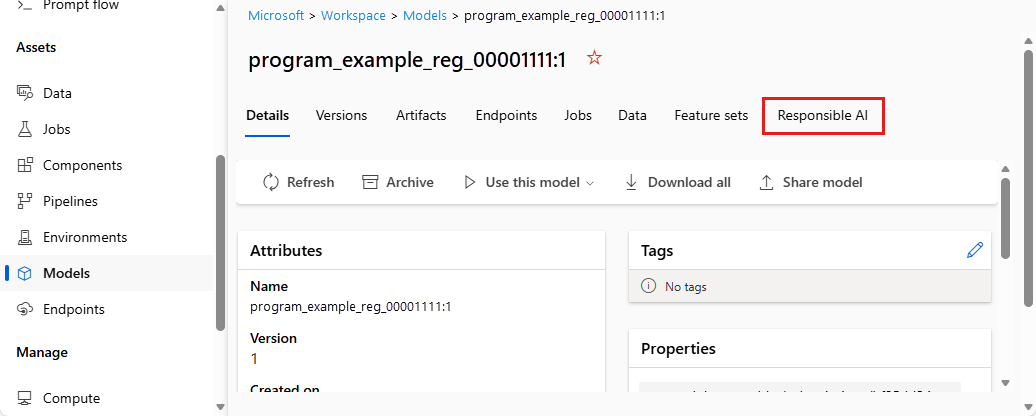Viewport: 1036px width, 416px height.
Task: Select Prompt flow in the sidebar
Action: pos(81,5)
